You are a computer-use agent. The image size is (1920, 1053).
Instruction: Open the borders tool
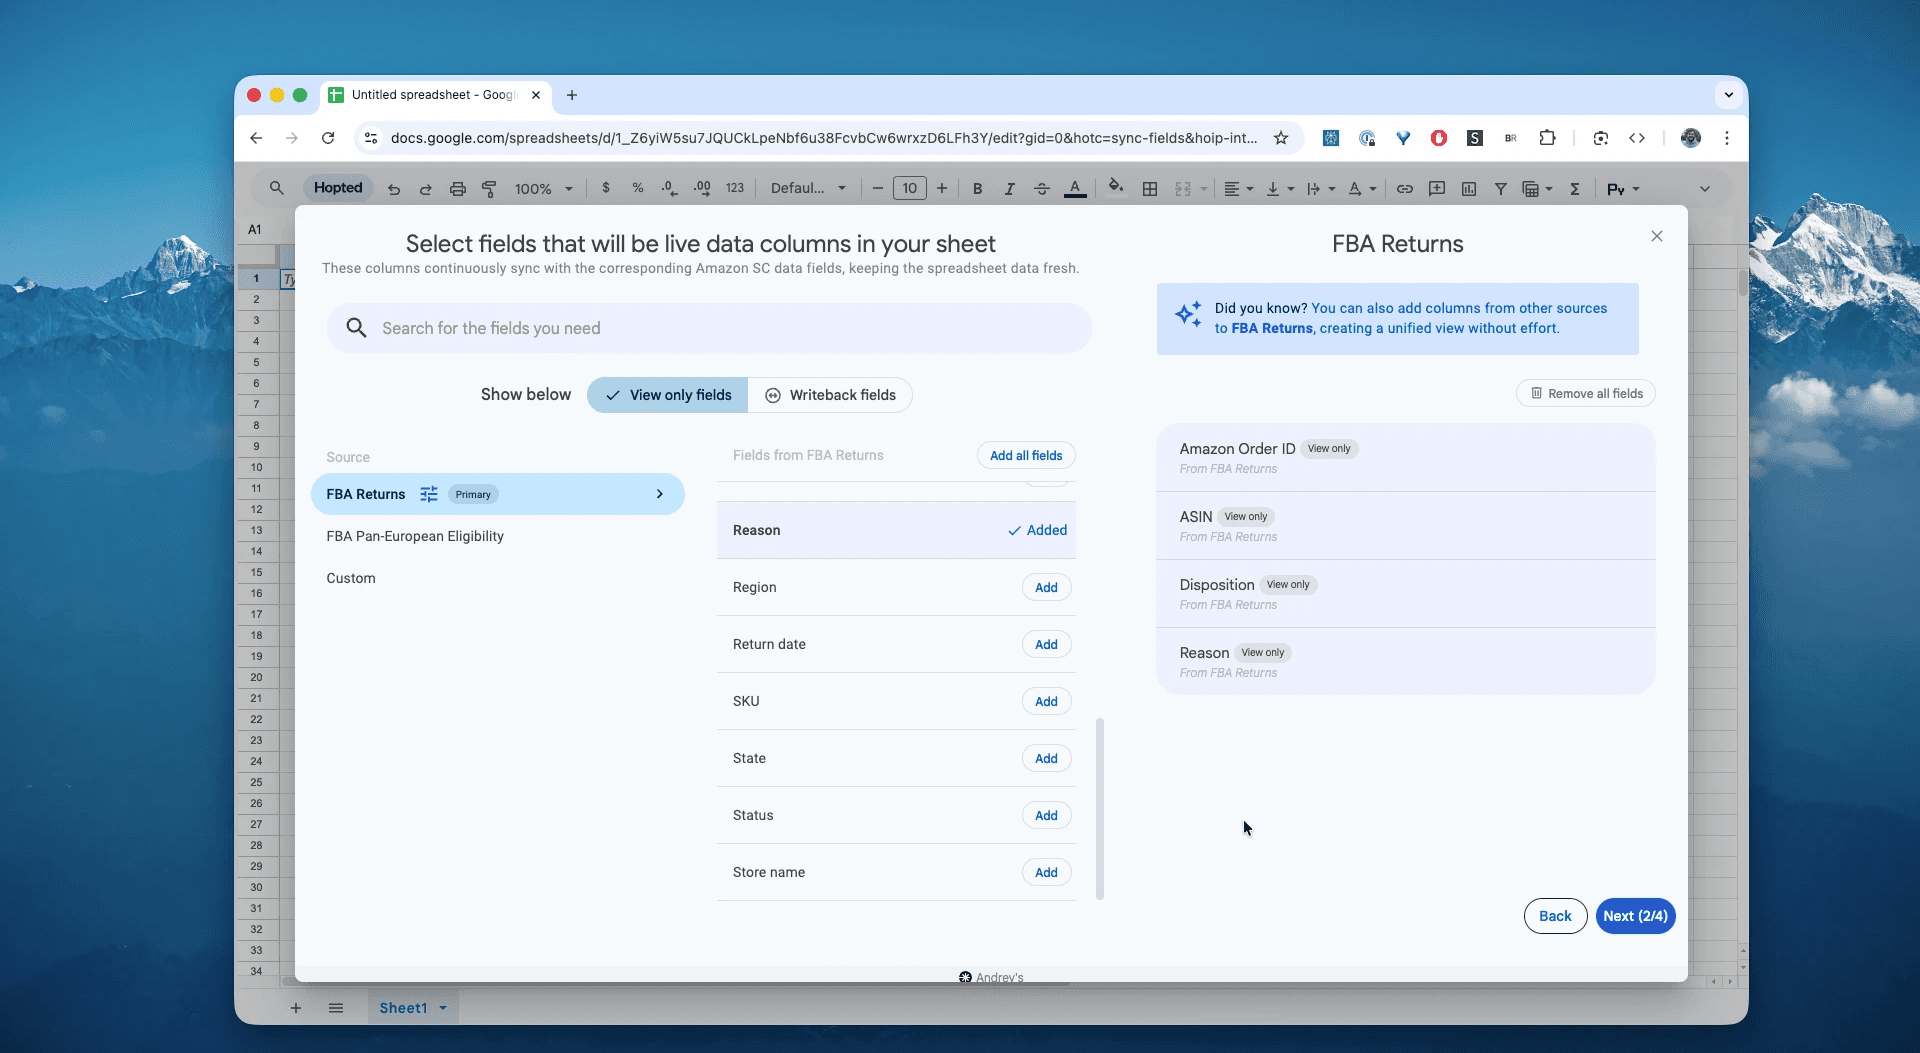[1150, 189]
